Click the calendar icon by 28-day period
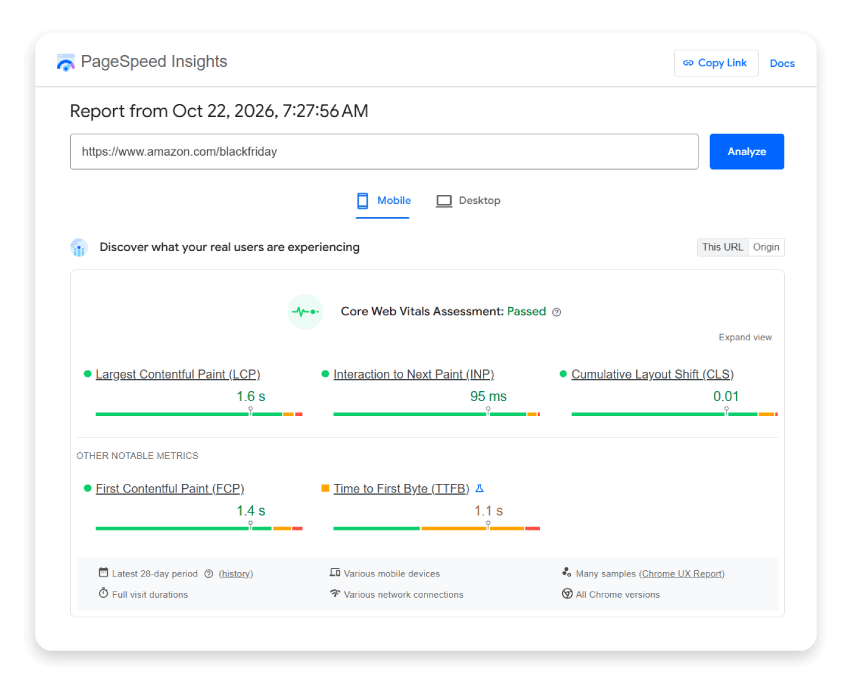This screenshot has width=852, height=690. point(103,573)
